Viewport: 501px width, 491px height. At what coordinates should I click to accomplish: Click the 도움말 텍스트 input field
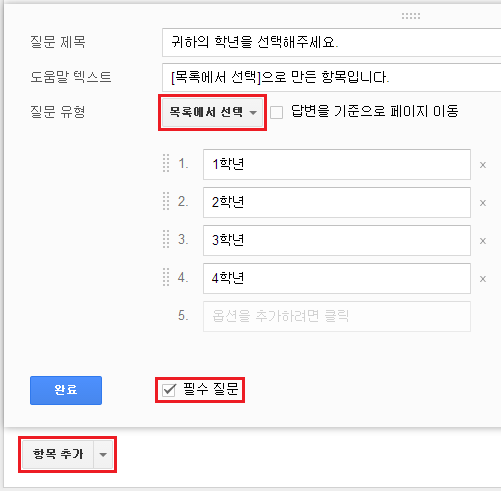click(x=331, y=77)
